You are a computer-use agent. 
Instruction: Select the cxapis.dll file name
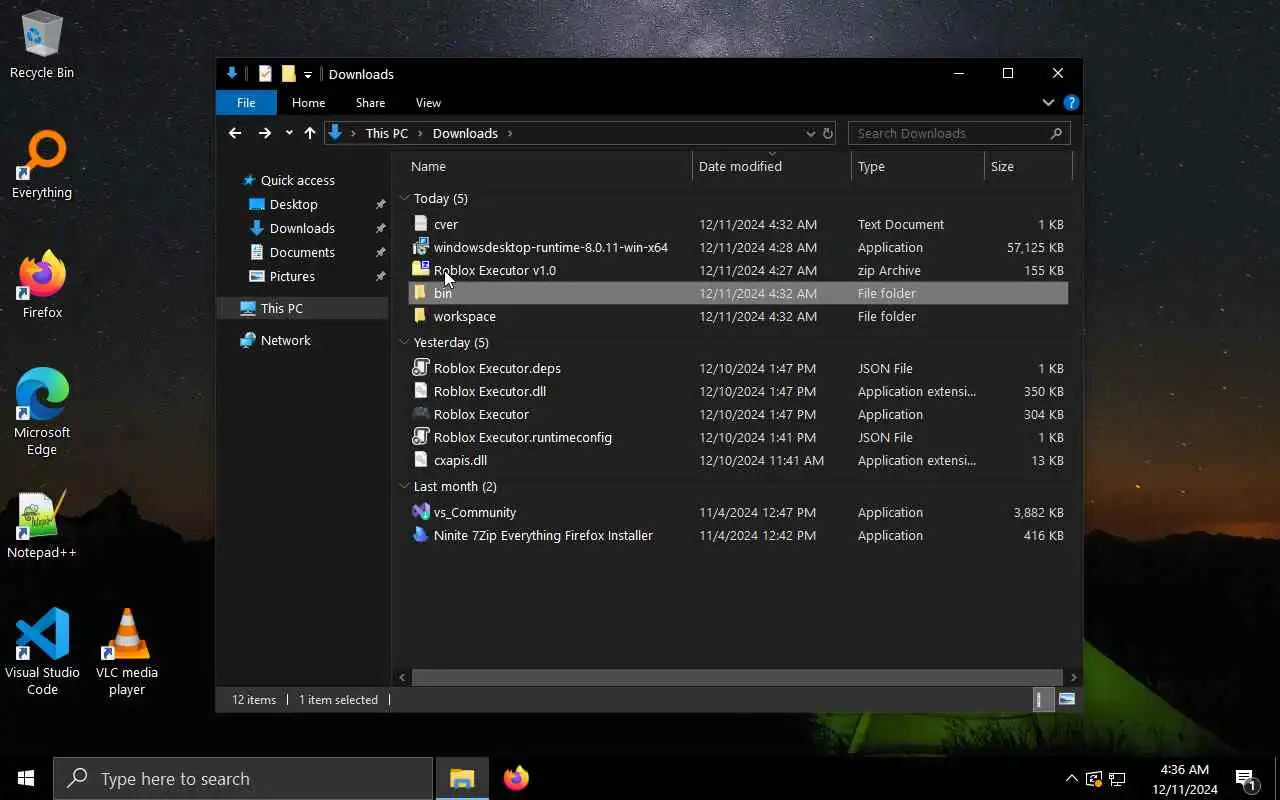(x=460, y=460)
